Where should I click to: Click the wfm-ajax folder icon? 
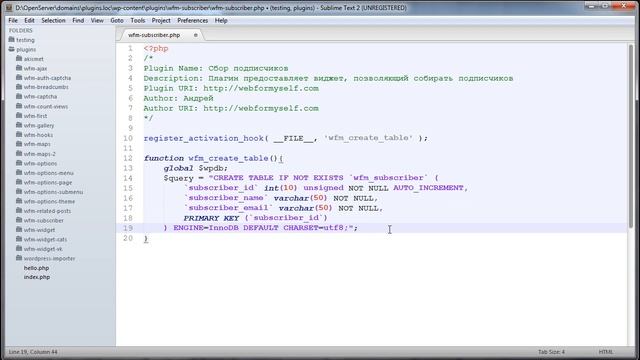coord(19,68)
